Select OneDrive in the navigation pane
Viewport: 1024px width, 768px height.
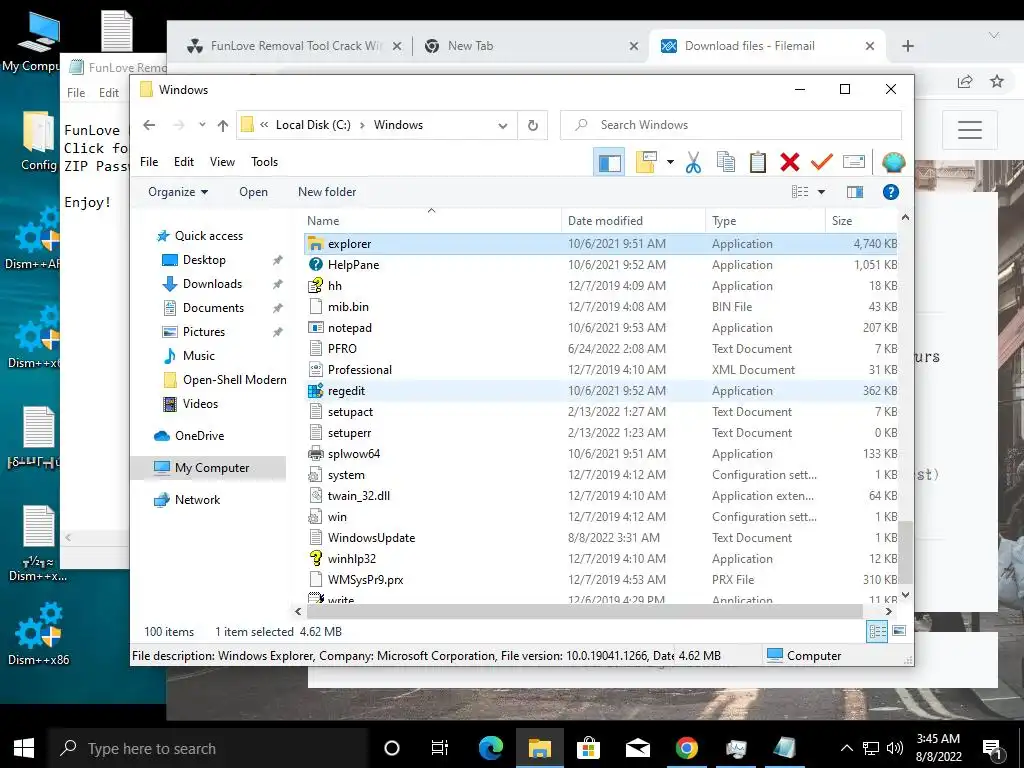click(x=199, y=436)
